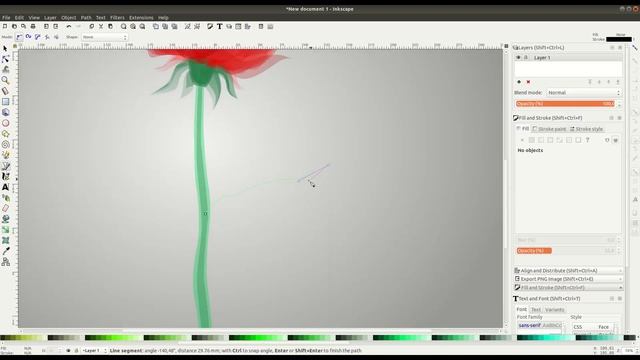This screenshot has width=640, height=360.
Task: Switch to Text tab in Text and Font
Action: point(536,310)
